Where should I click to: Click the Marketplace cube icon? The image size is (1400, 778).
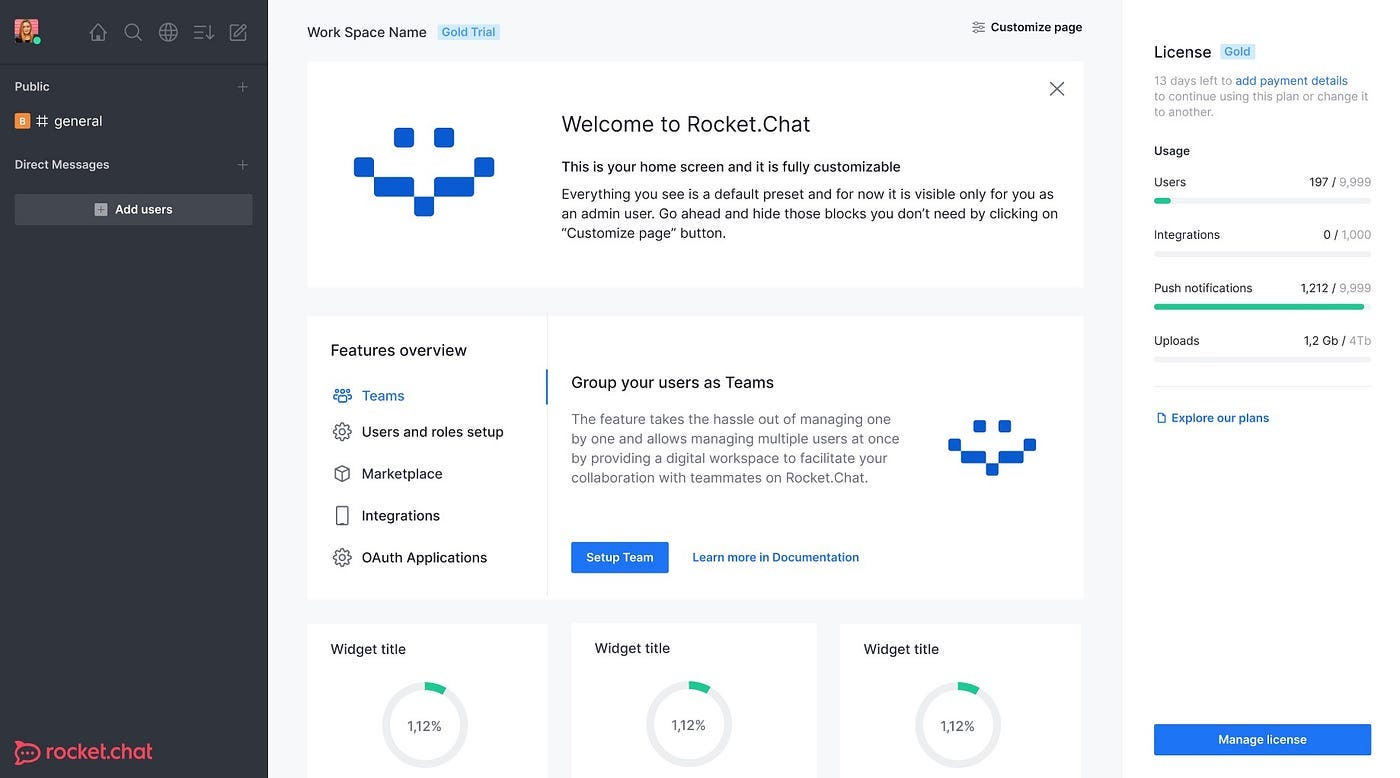pos(342,474)
